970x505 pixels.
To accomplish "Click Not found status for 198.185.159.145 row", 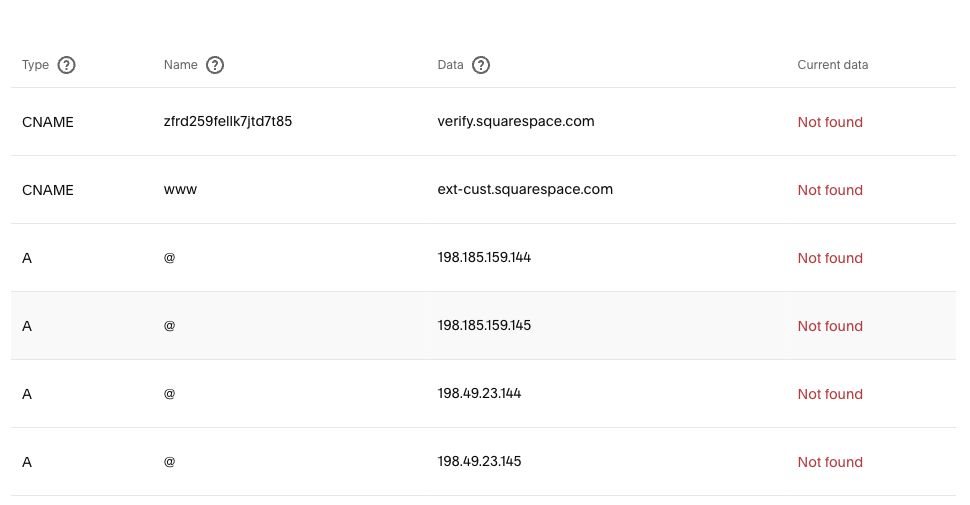I will click(830, 326).
